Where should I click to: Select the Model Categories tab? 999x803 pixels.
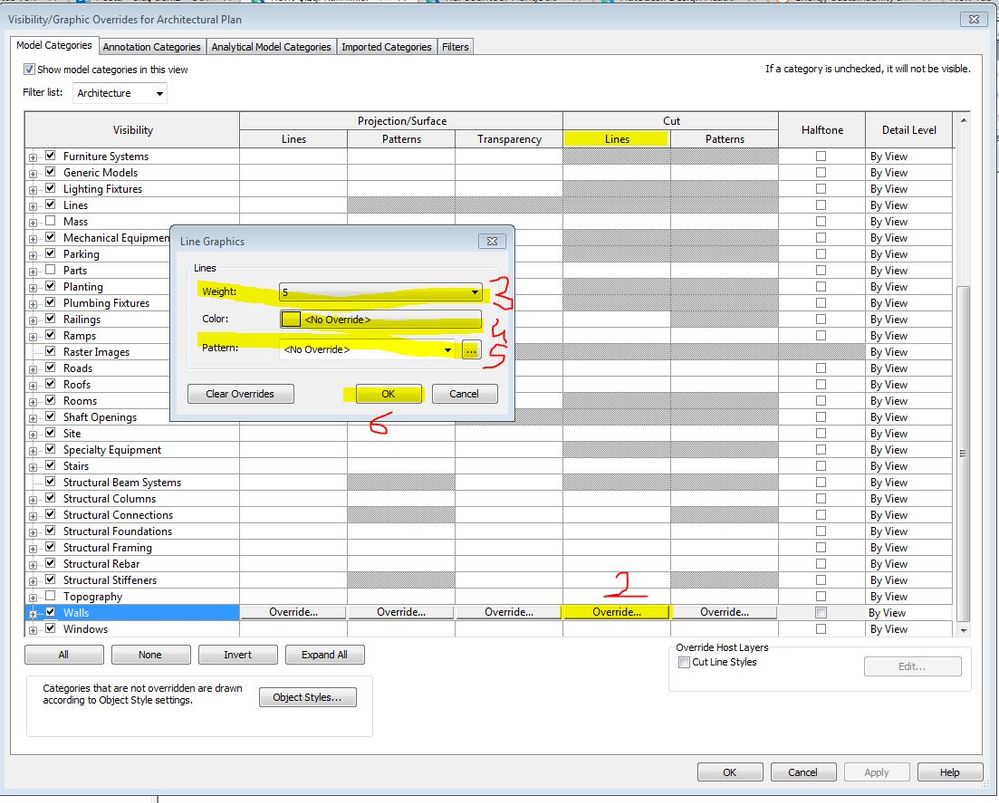click(54, 45)
